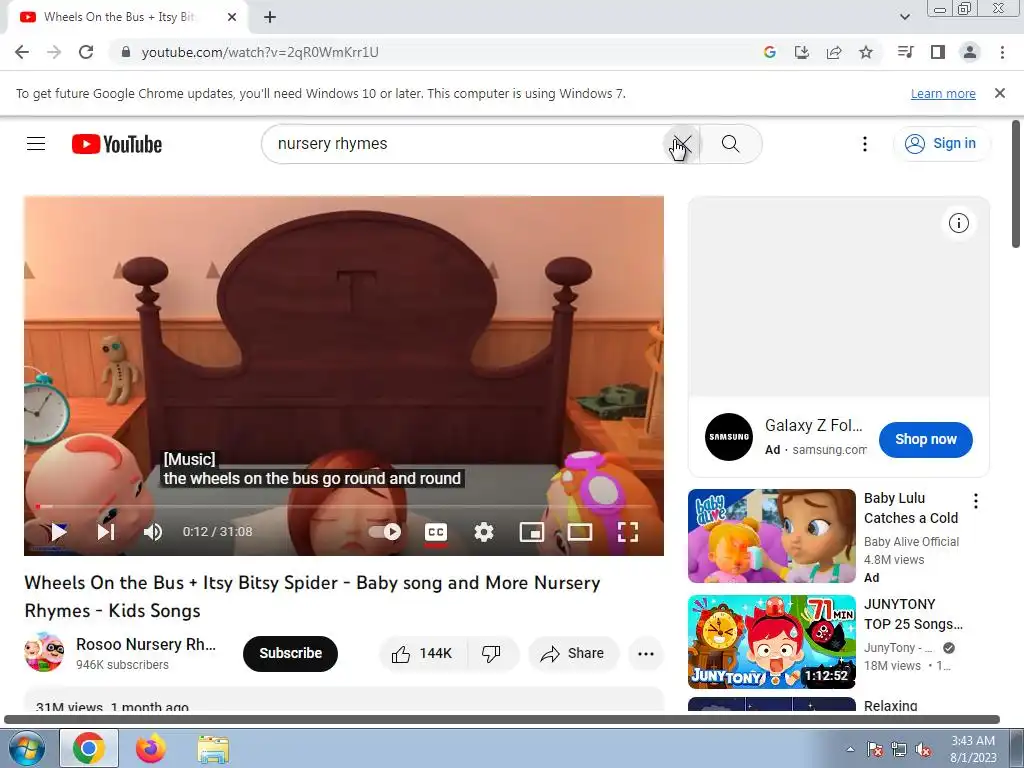Open YouTube hamburger guide menu
The image size is (1024, 768).
(x=36, y=144)
